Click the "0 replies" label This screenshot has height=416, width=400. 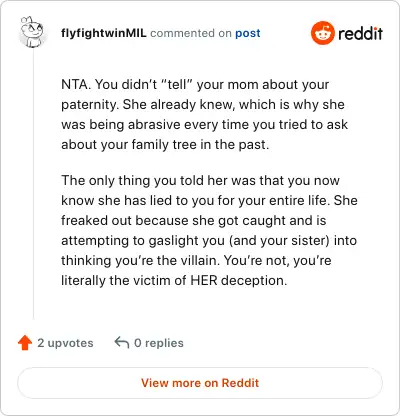[159, 343]
